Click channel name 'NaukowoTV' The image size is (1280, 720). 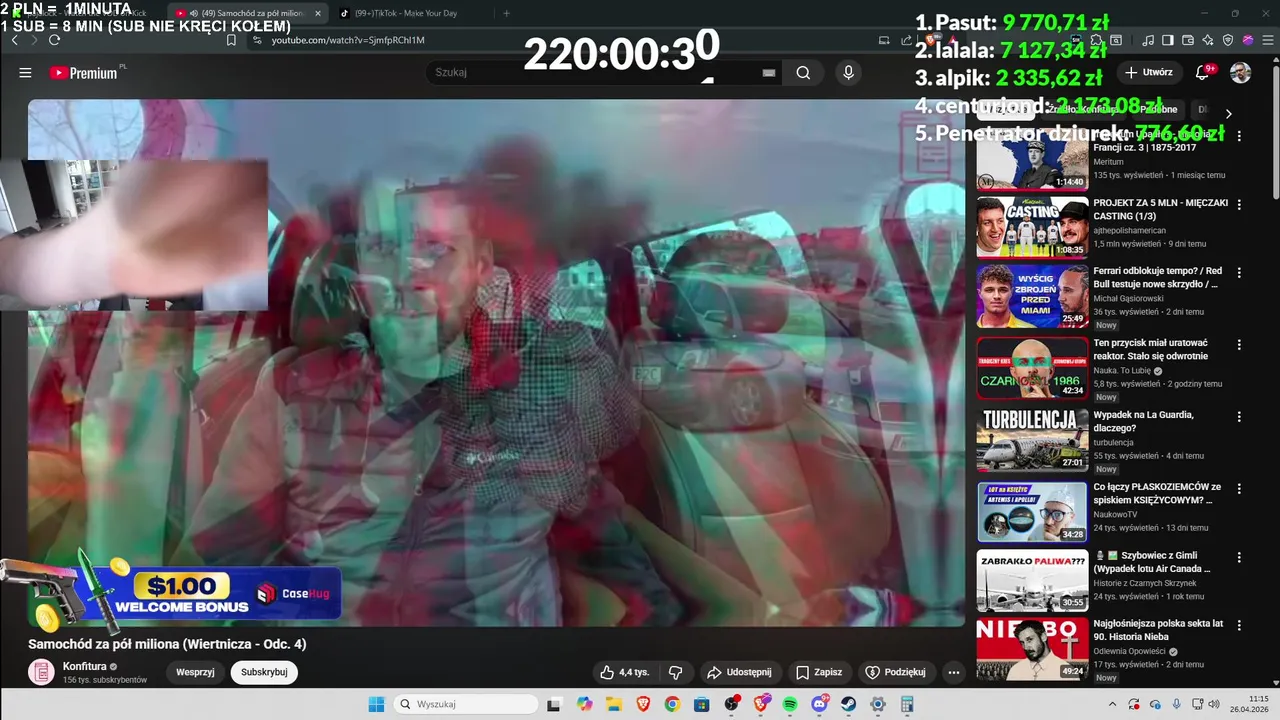pyautogui.click(x=1115, y=514)
